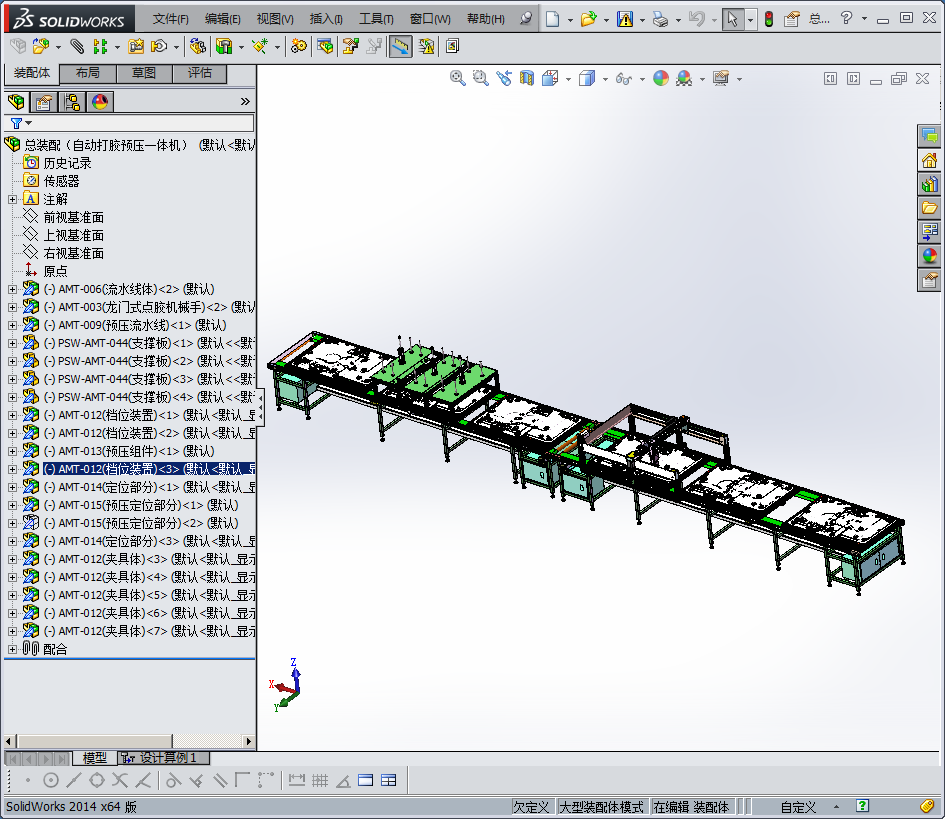
Task: Click the Open file folder icon
Action: pos(588,19)
